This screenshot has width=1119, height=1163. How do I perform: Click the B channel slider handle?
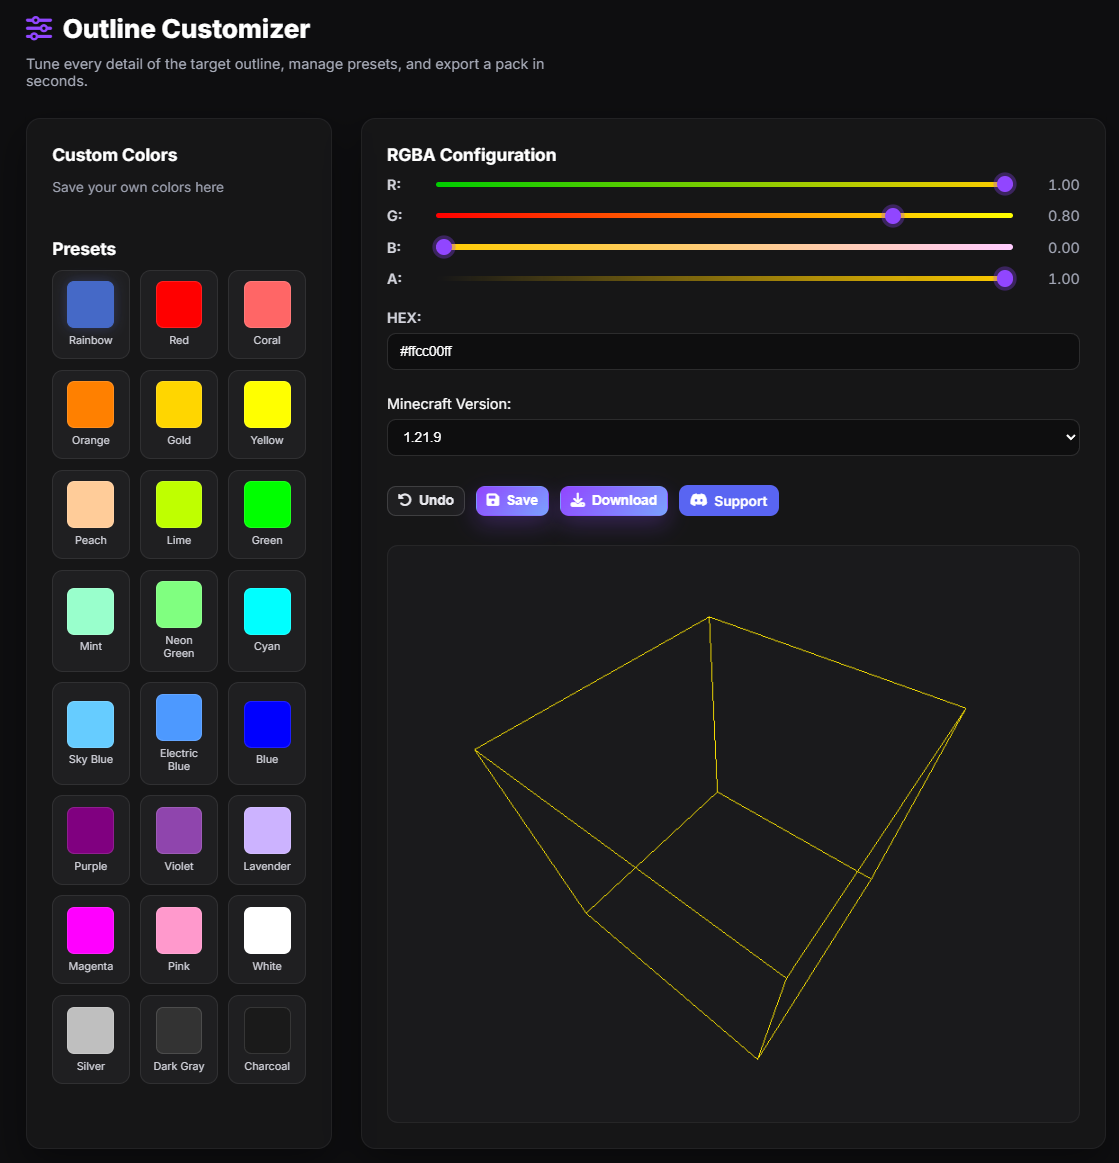(x=444, y=247)
